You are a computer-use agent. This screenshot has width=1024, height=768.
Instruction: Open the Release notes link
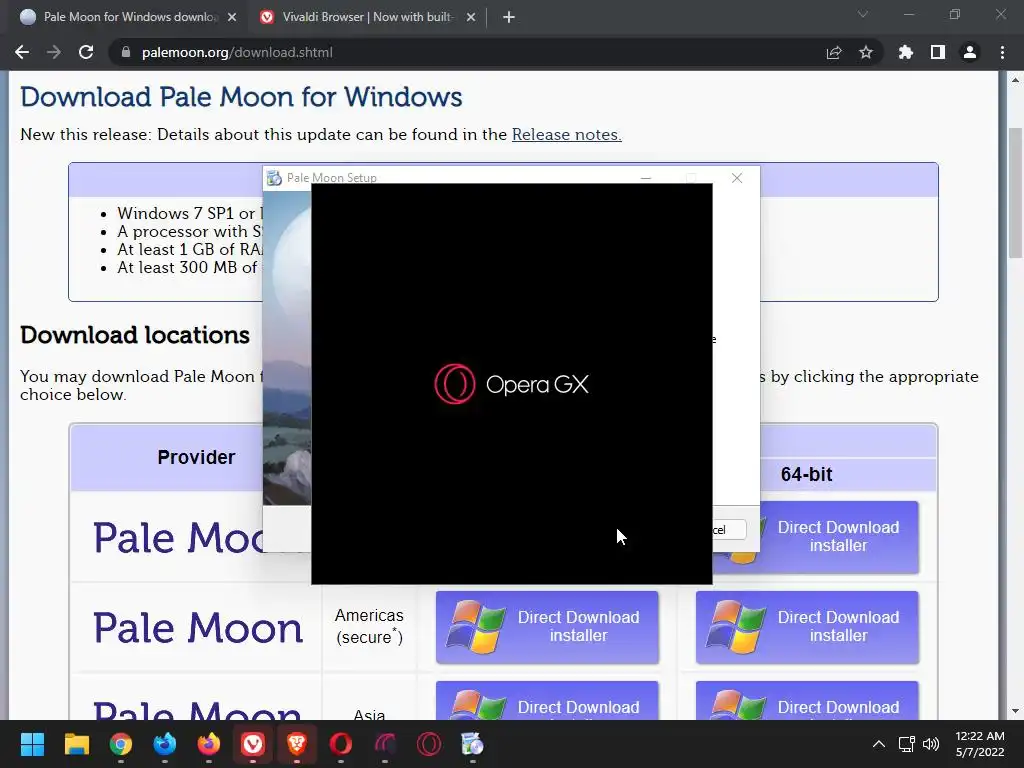tap(567, 135)
